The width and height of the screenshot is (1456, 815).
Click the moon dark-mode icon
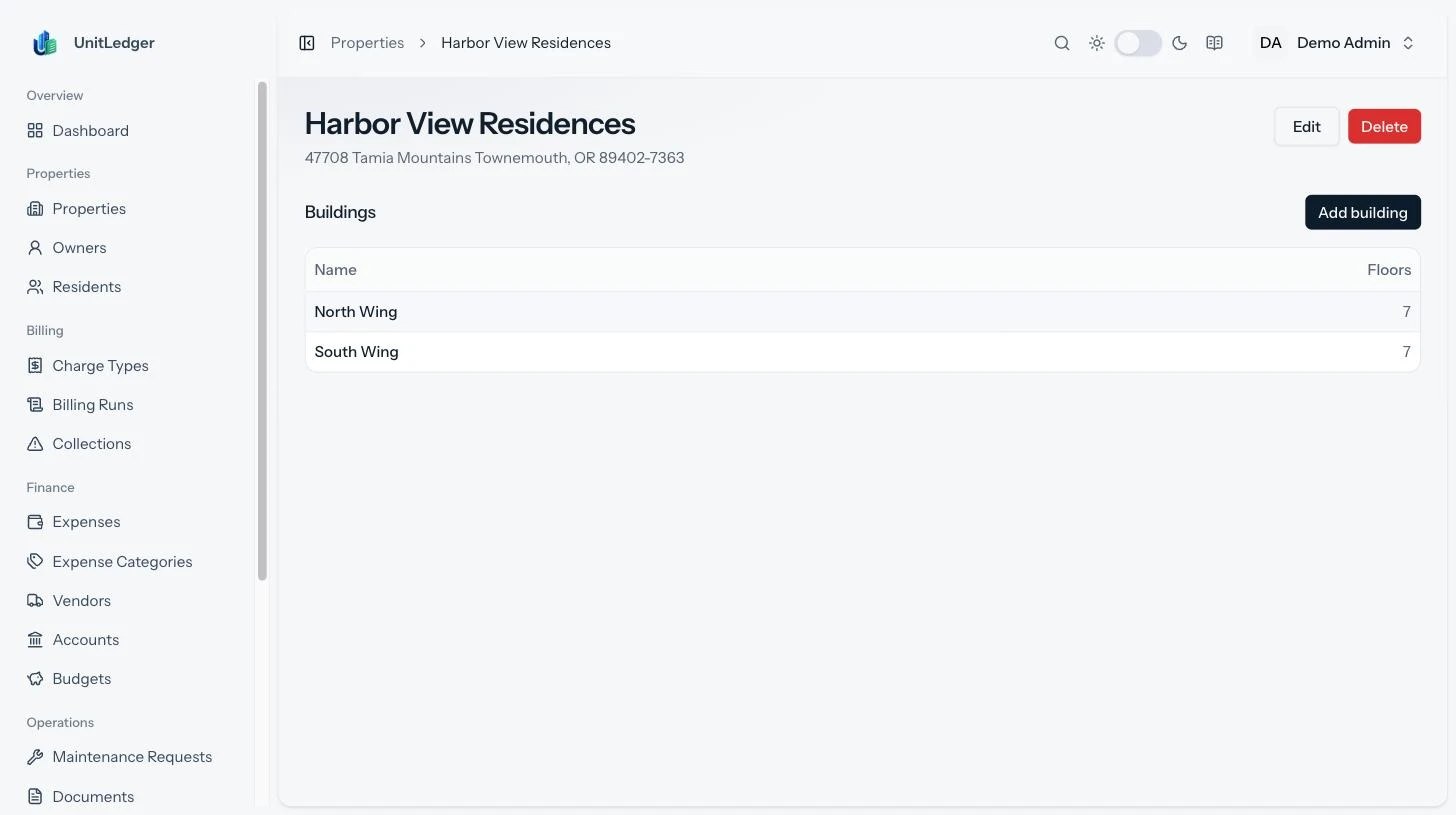click(1179, 43)
